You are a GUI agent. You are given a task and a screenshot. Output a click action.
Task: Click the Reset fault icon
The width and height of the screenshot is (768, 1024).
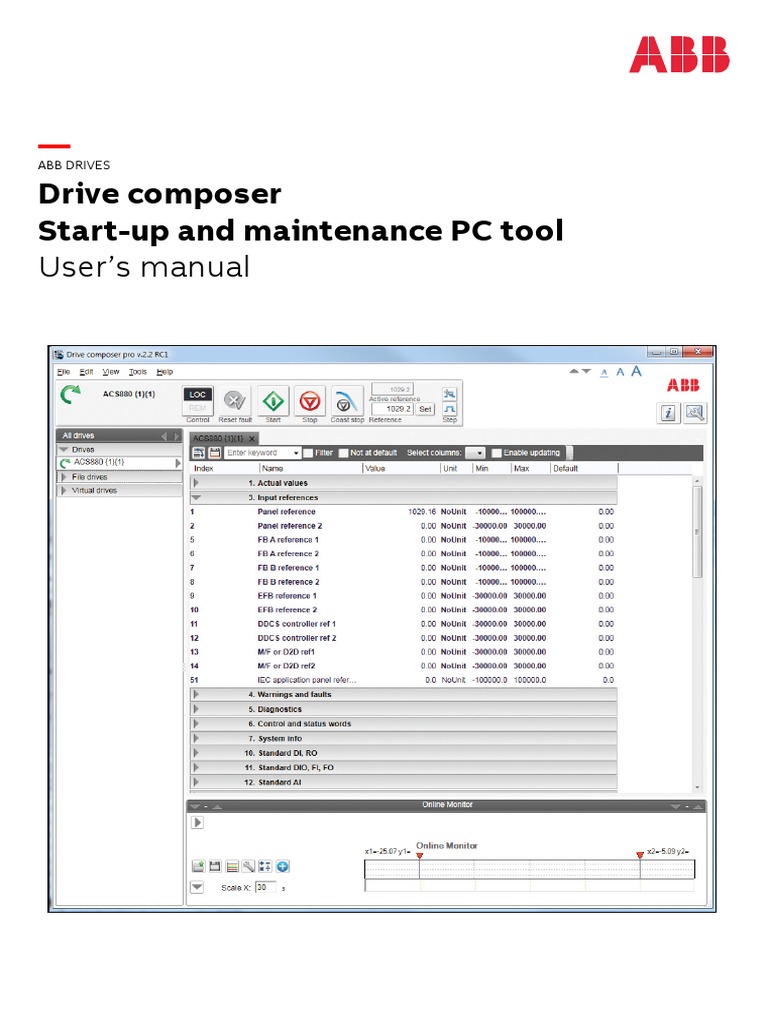pos(235,400)
